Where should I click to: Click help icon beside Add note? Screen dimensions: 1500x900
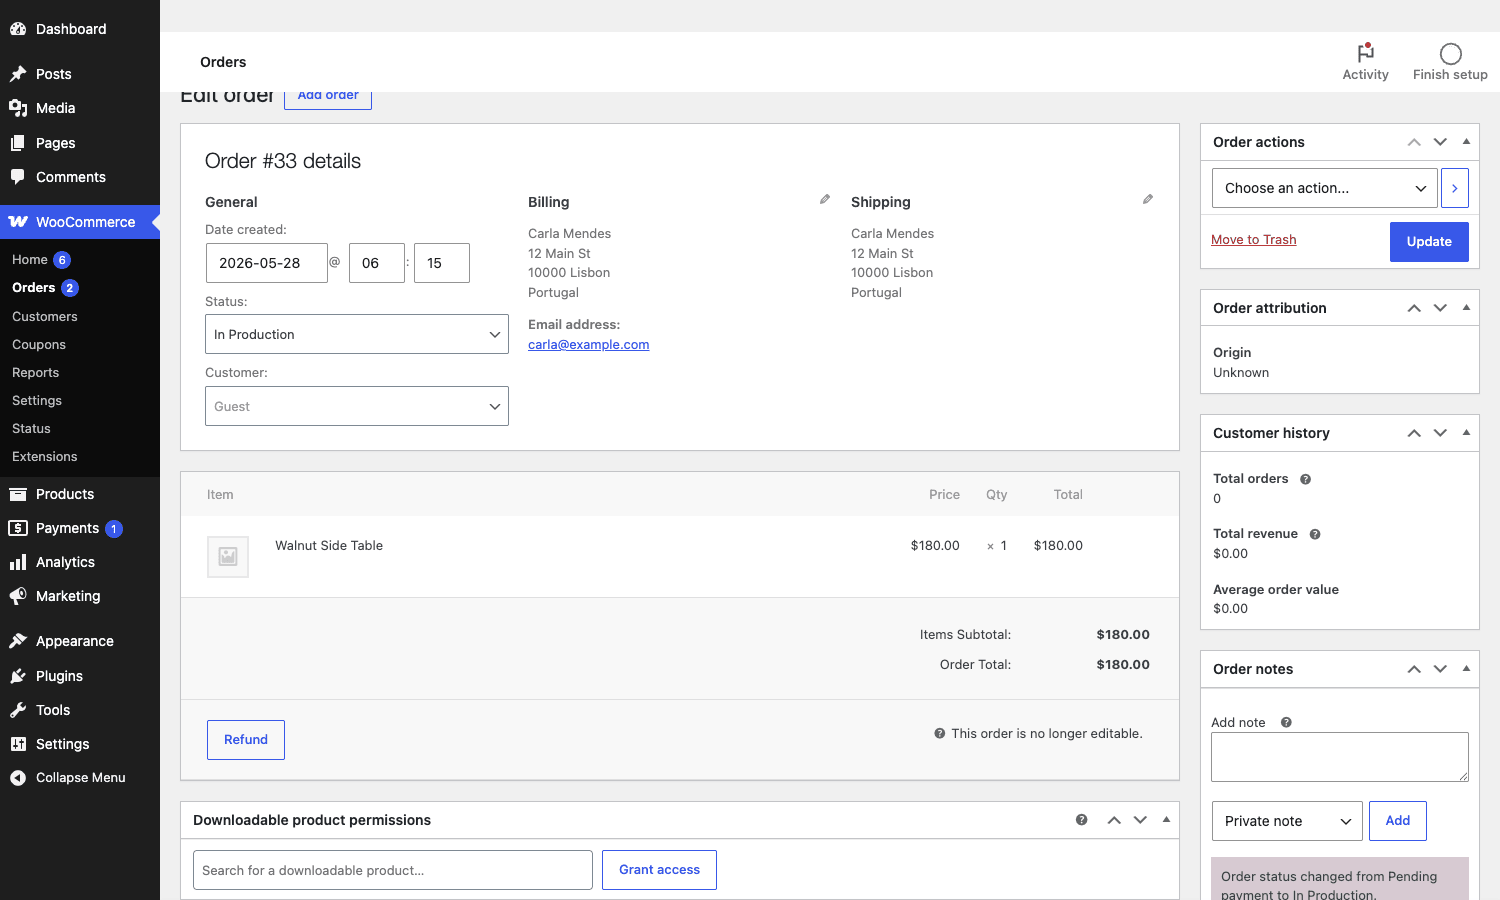[1286, 722]
